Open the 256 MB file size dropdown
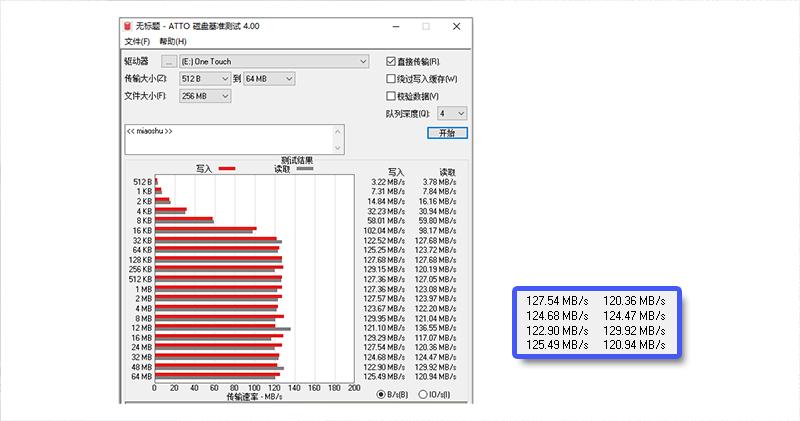800x421 pixels. (x=205, y=96)
